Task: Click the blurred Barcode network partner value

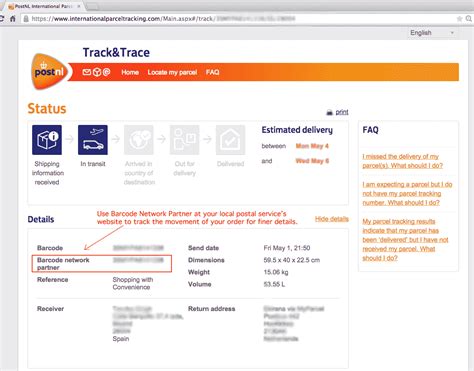Action: pos(138,260)
